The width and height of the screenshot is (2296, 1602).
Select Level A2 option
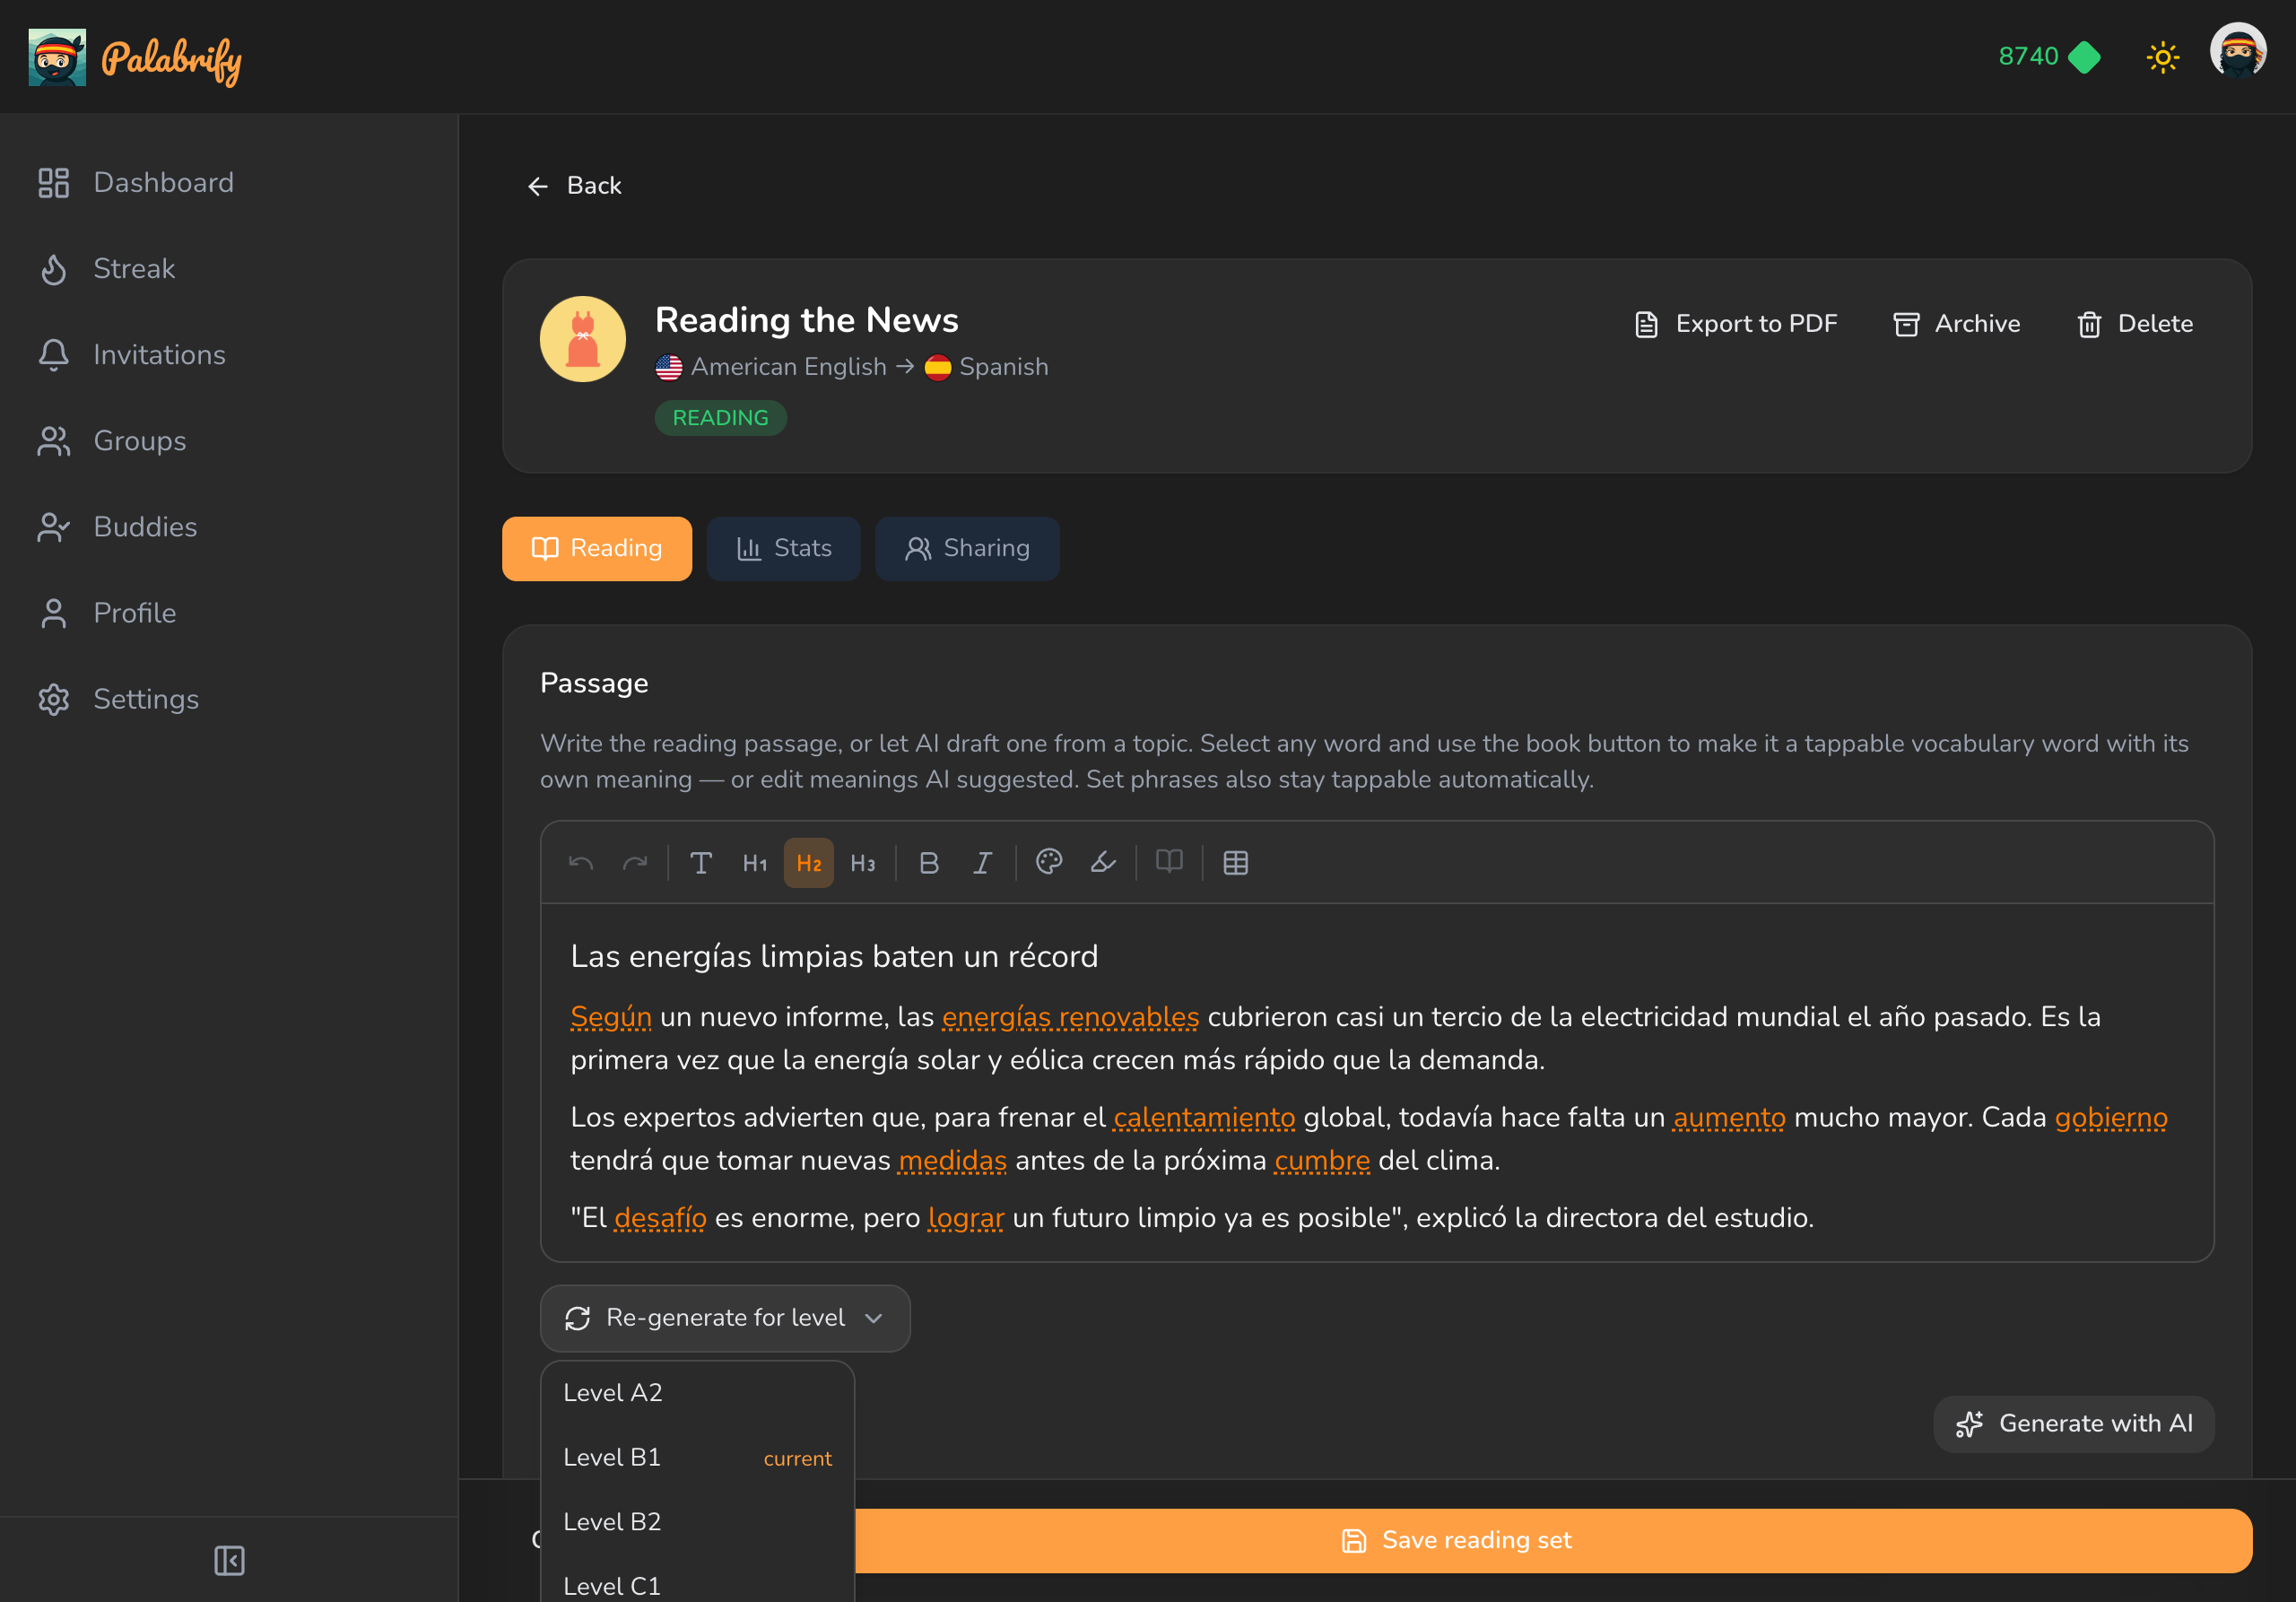[x=697, y=1393]
